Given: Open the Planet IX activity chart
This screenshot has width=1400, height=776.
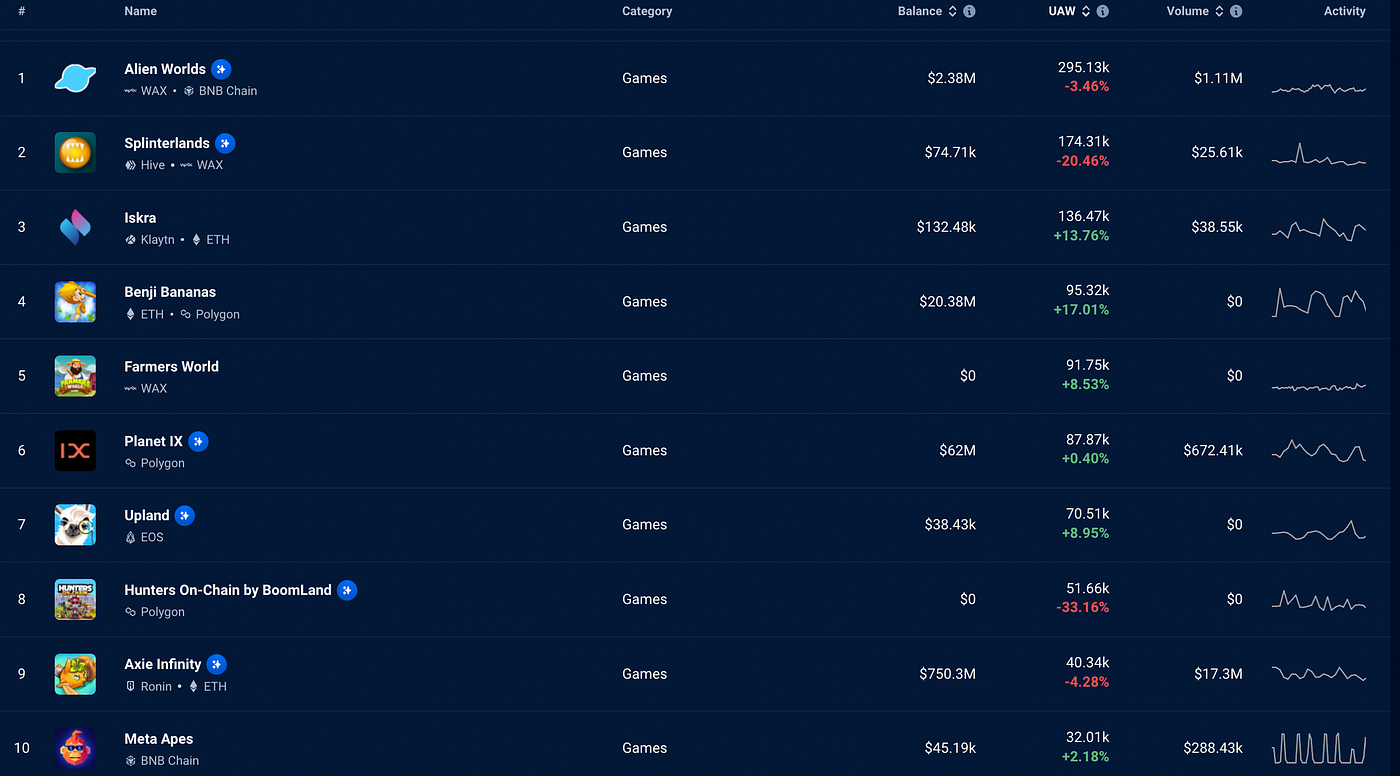Looking at the screenshot, I should point(1318,450).
